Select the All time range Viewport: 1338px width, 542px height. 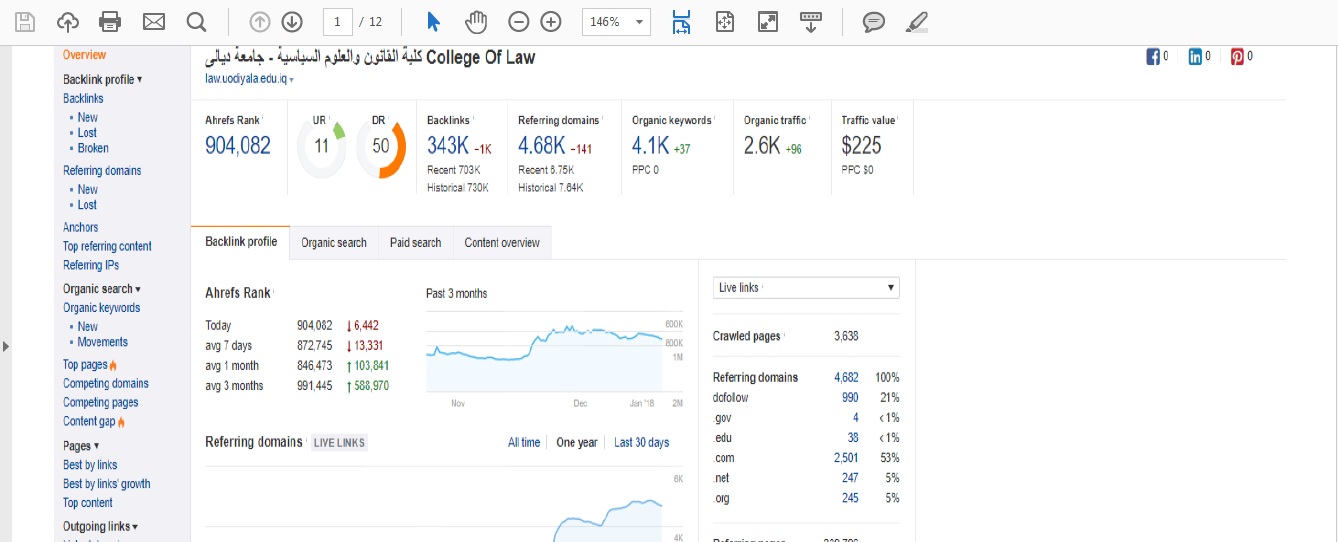click(x=524, y=442)
